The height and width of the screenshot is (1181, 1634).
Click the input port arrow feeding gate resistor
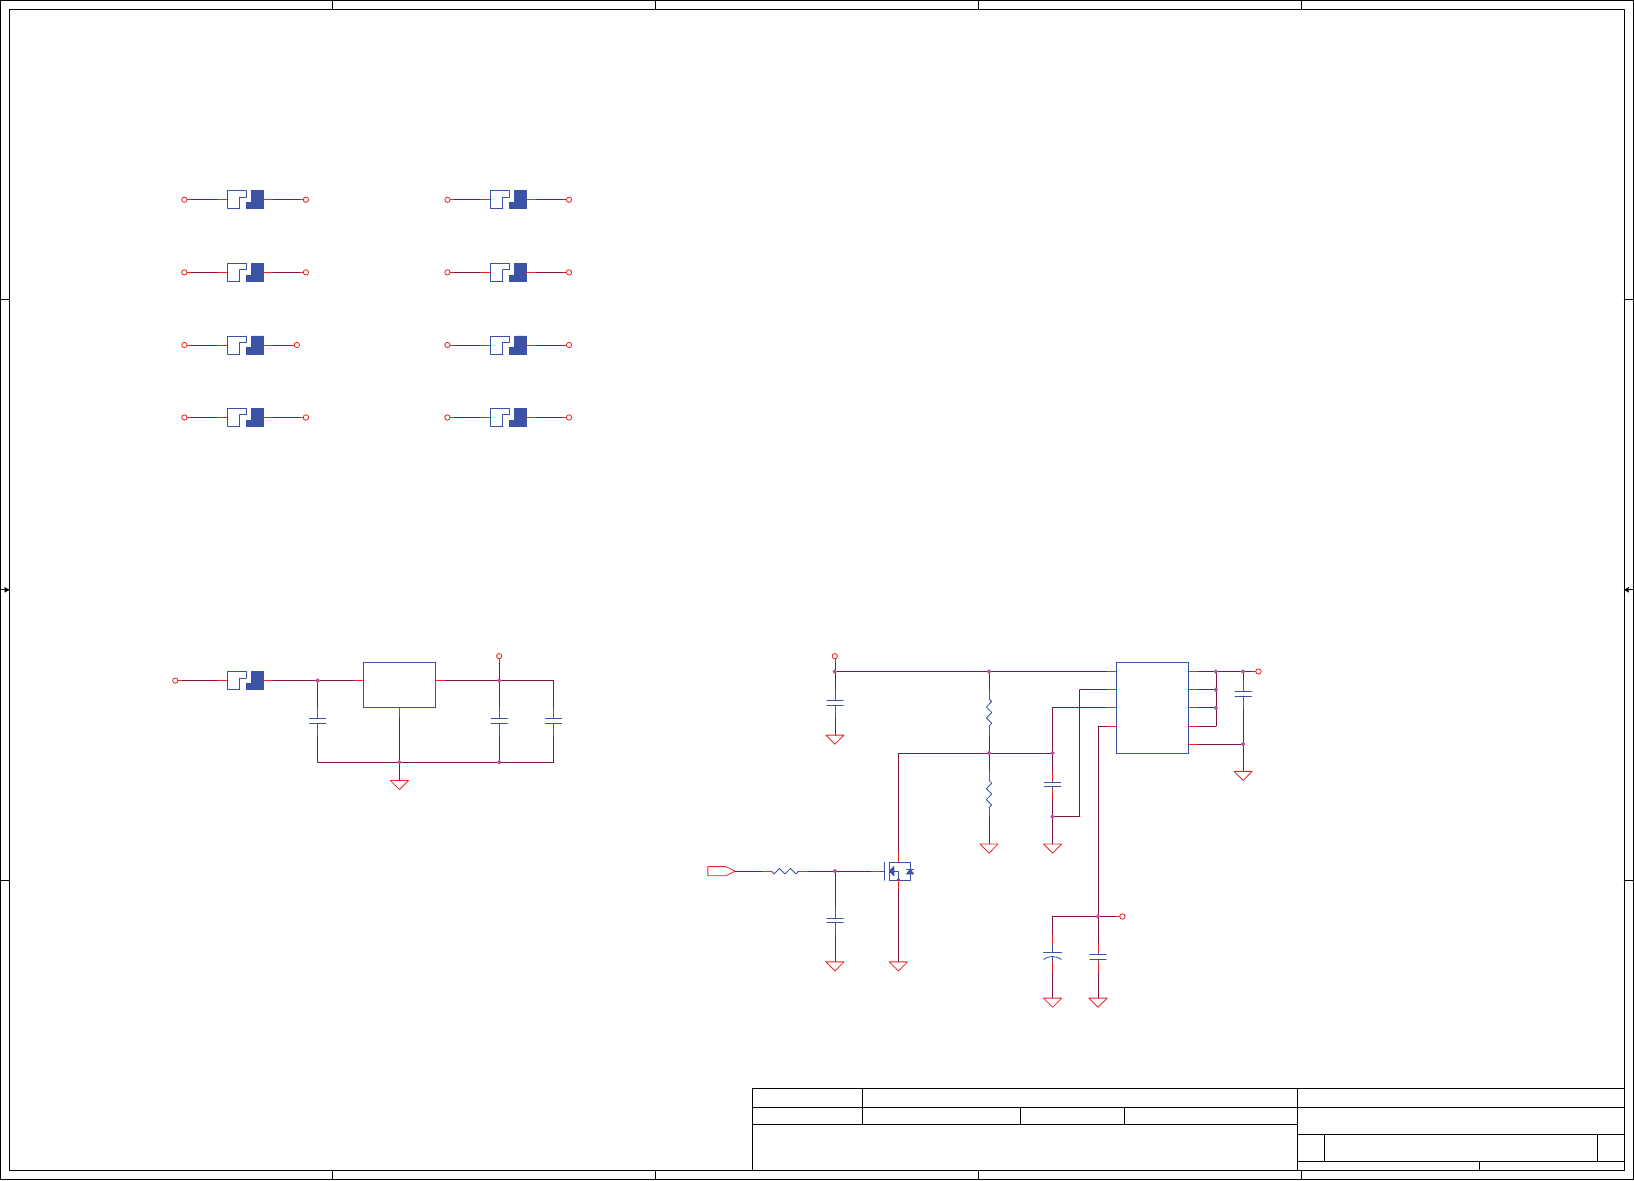click(721, 871)
